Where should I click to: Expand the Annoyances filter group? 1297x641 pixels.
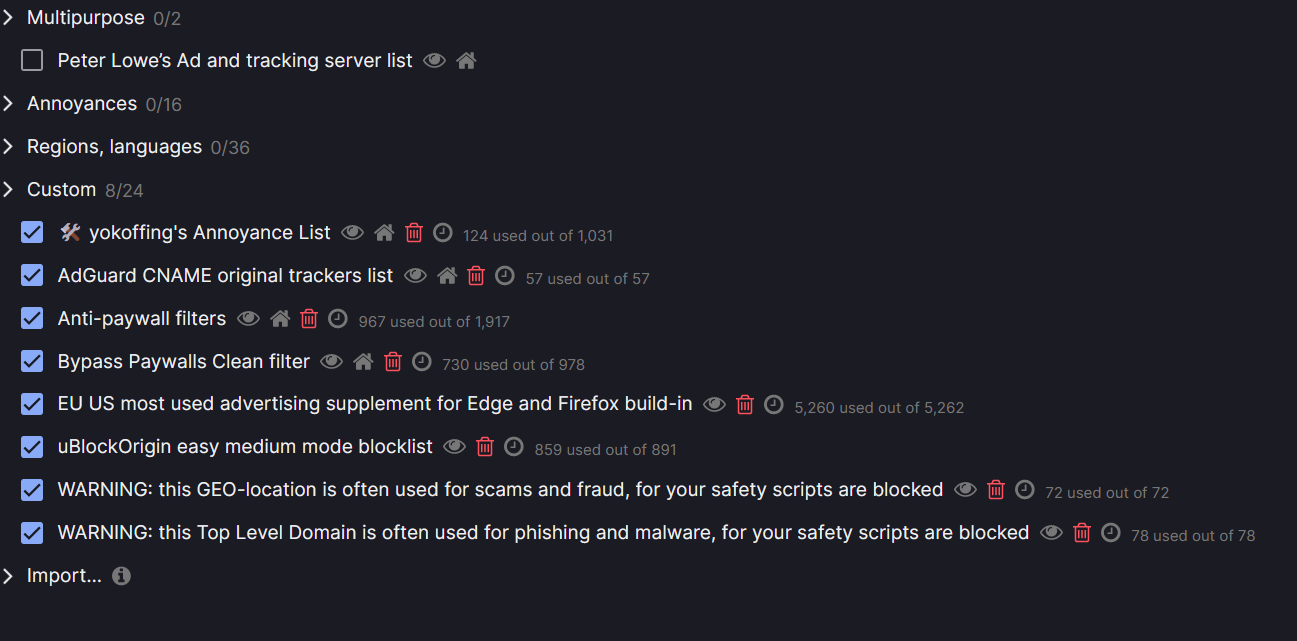point(9,104)
